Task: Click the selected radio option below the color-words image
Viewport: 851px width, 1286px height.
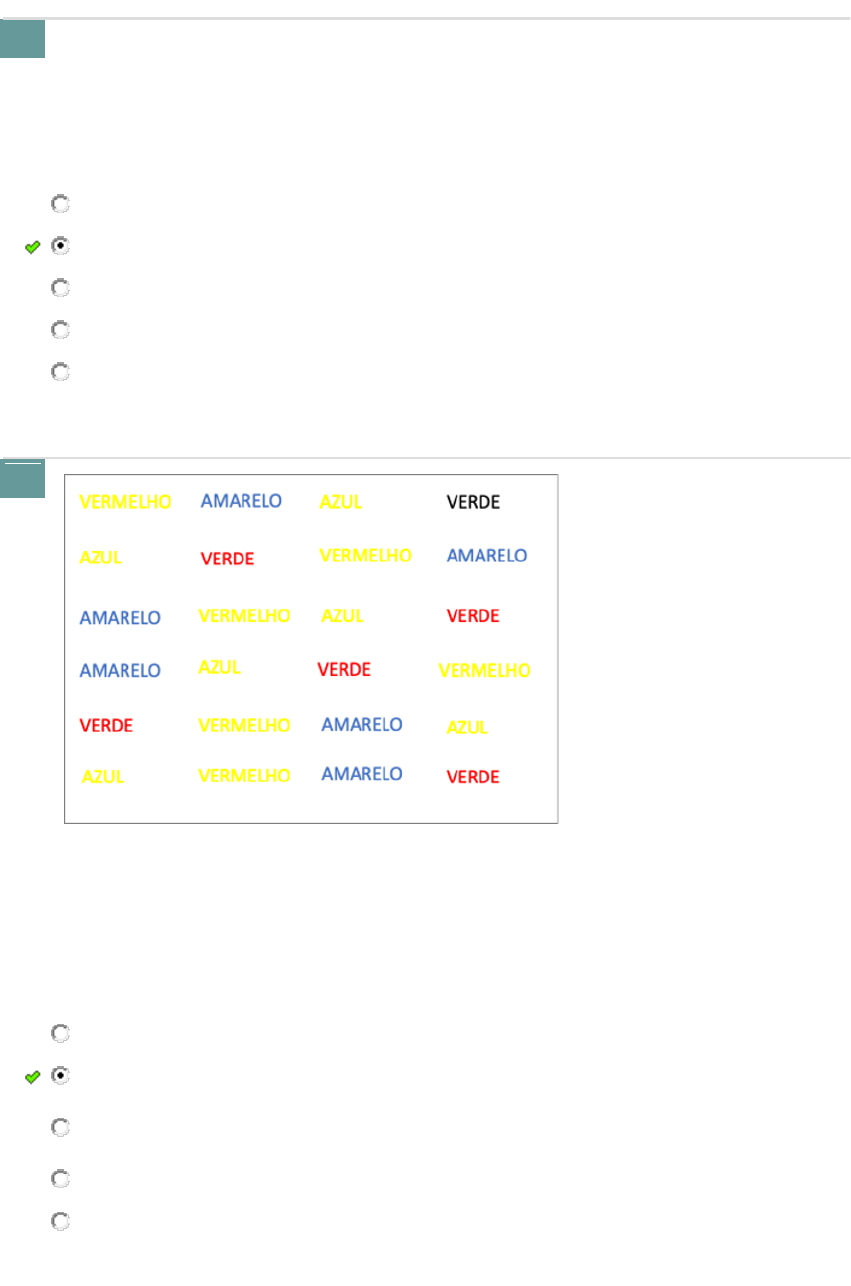Action: coord(60,1076)
